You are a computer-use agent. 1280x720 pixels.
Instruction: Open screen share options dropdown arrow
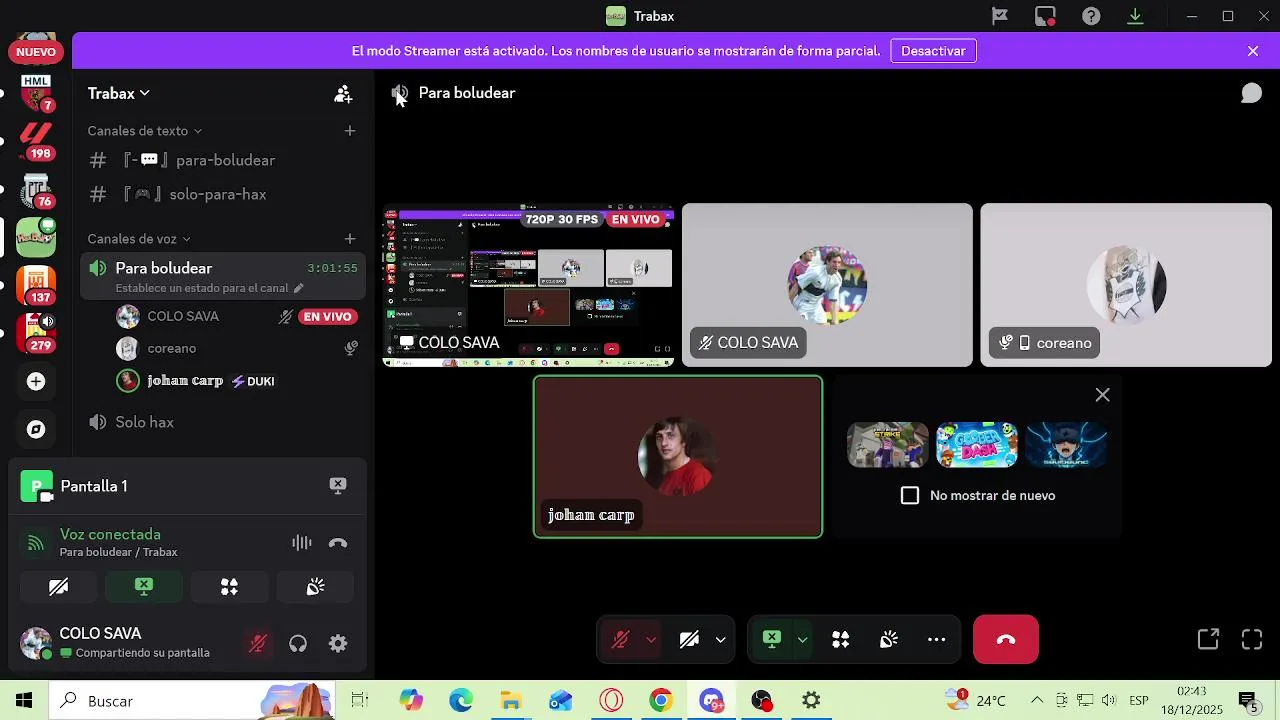coord(802,640)
